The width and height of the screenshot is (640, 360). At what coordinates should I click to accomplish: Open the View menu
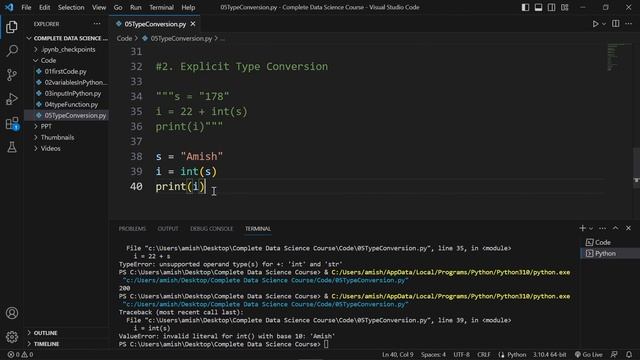99,7
